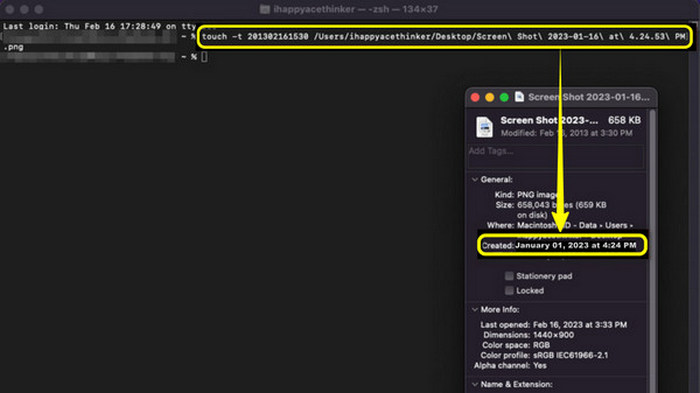Click the Info window vertical scrollbar
This screenshot has height=393, width=700.
(x=652, y=250)
